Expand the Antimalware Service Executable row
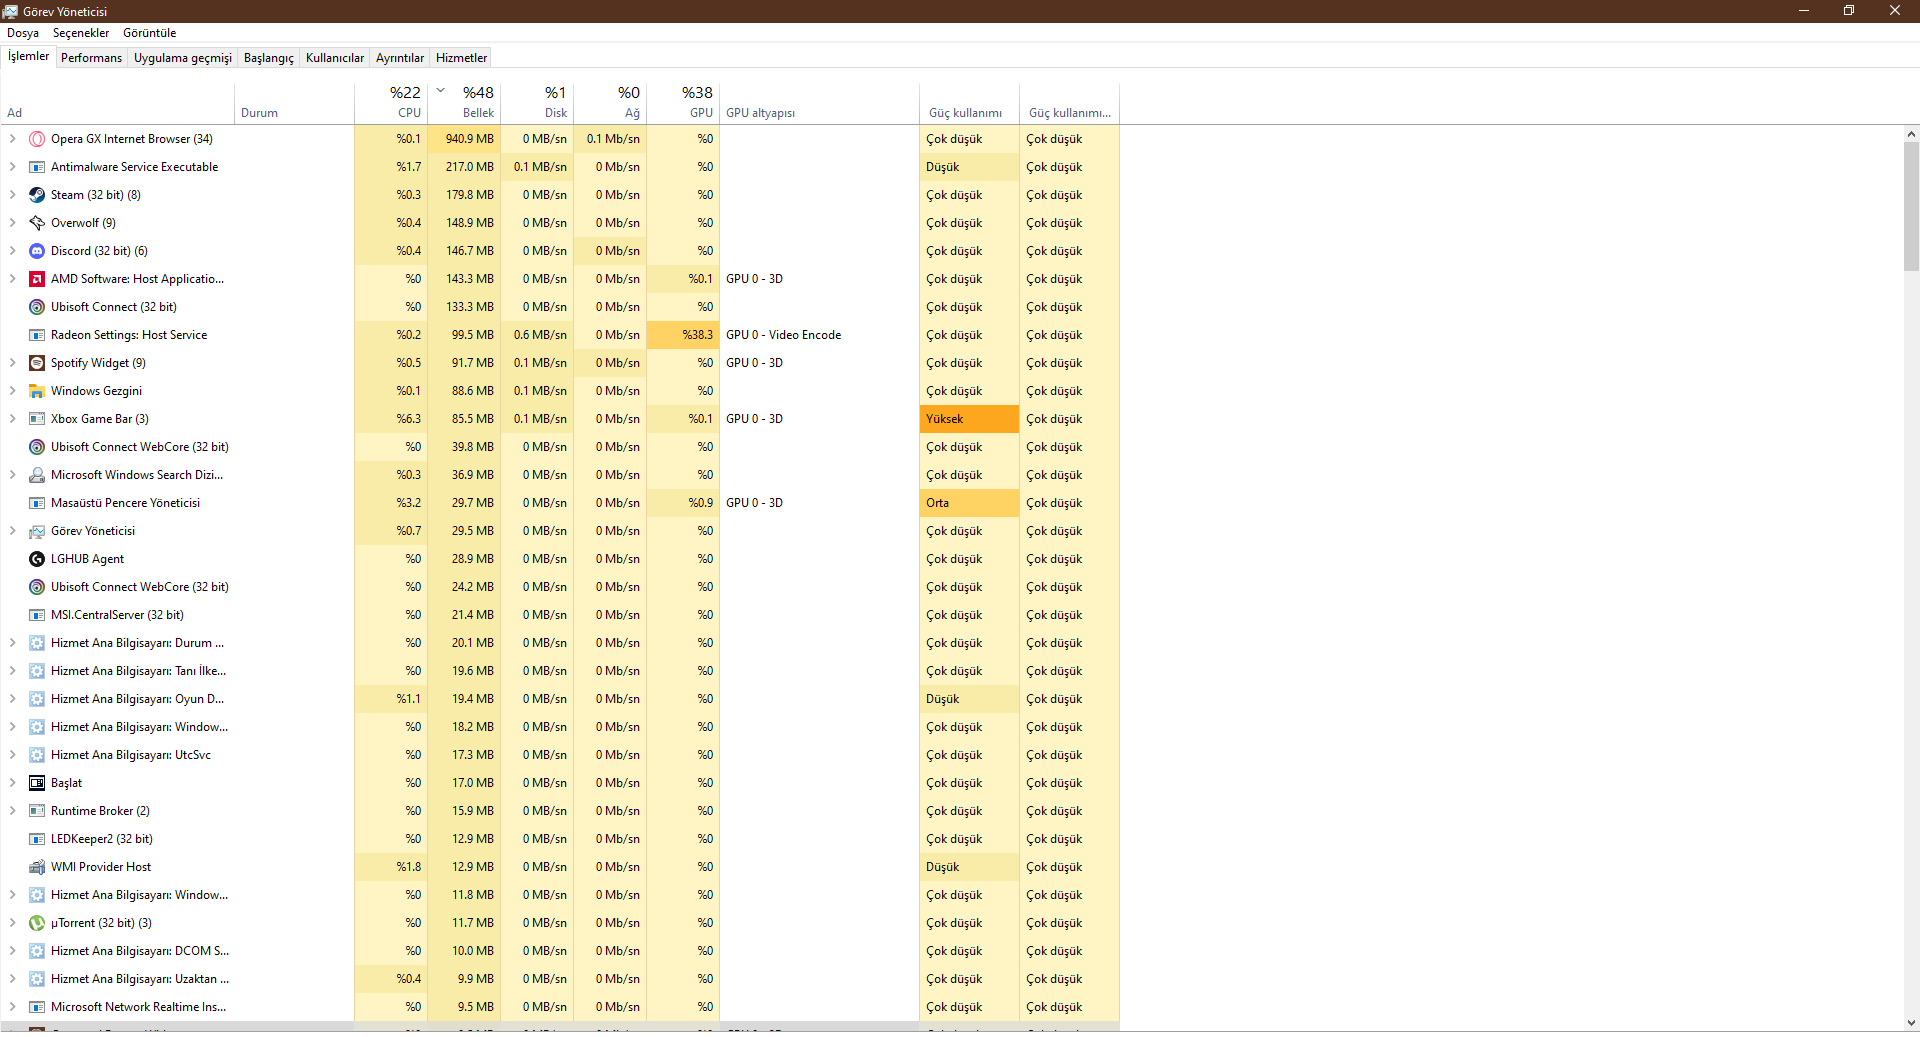The height and width of the screenshot is (1037, 1920). click(12, 167)
